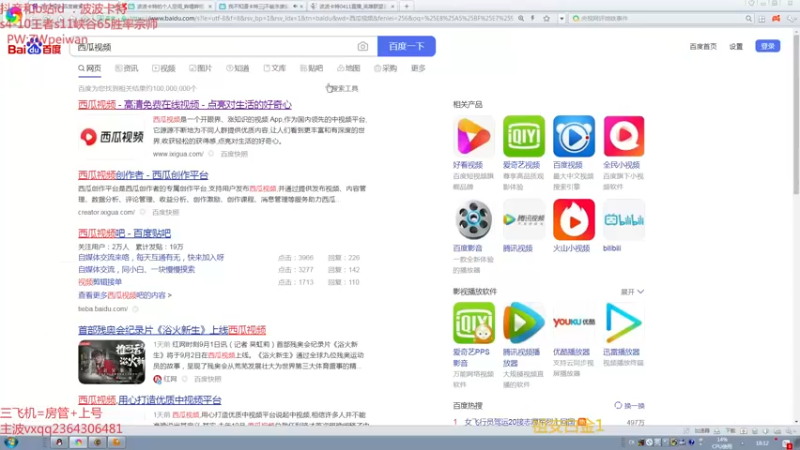Click the orange folder taskbar icon

point(116,442)
